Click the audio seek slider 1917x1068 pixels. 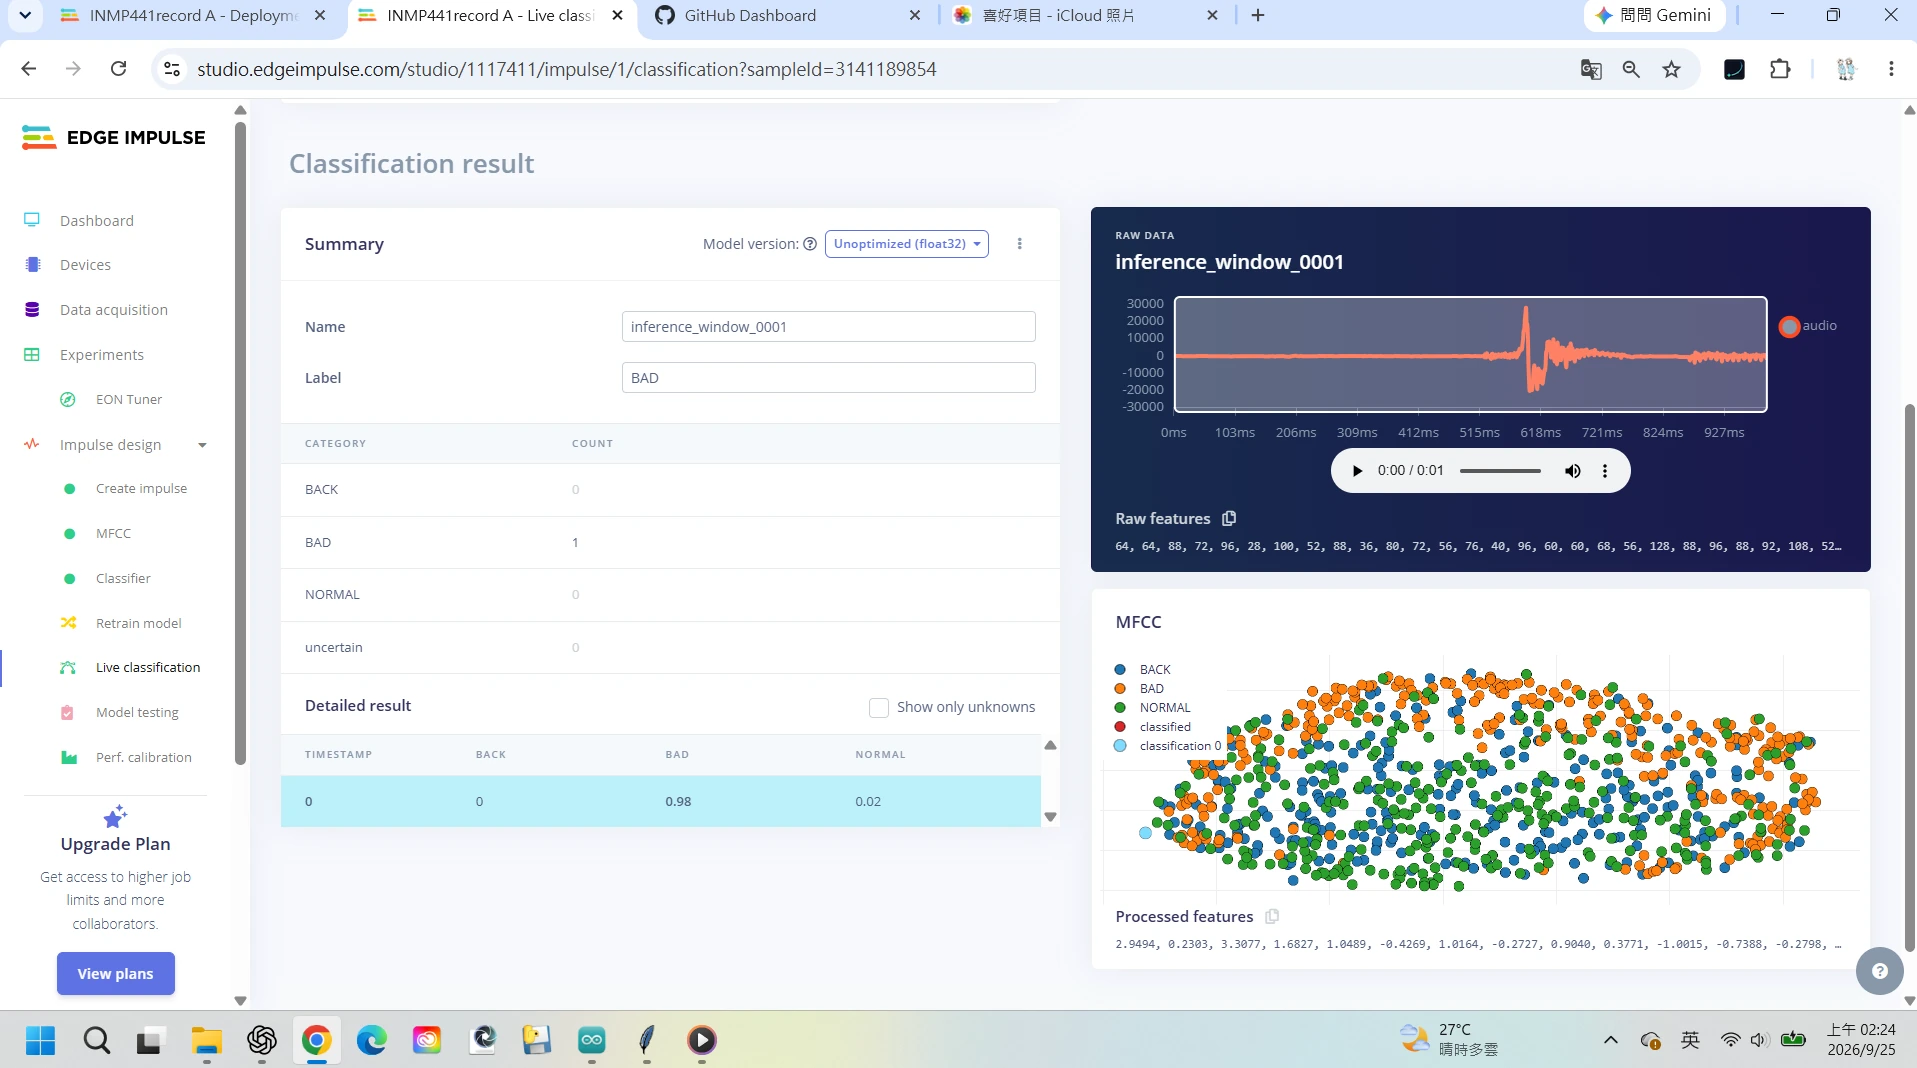tap(1500, 471)
